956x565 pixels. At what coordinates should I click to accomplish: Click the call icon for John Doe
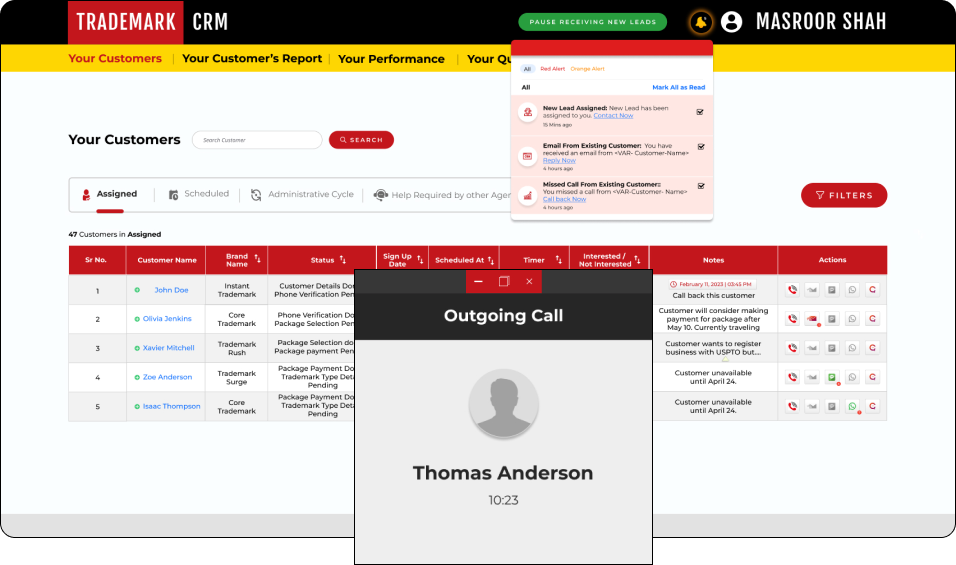(x=792, y=290)
